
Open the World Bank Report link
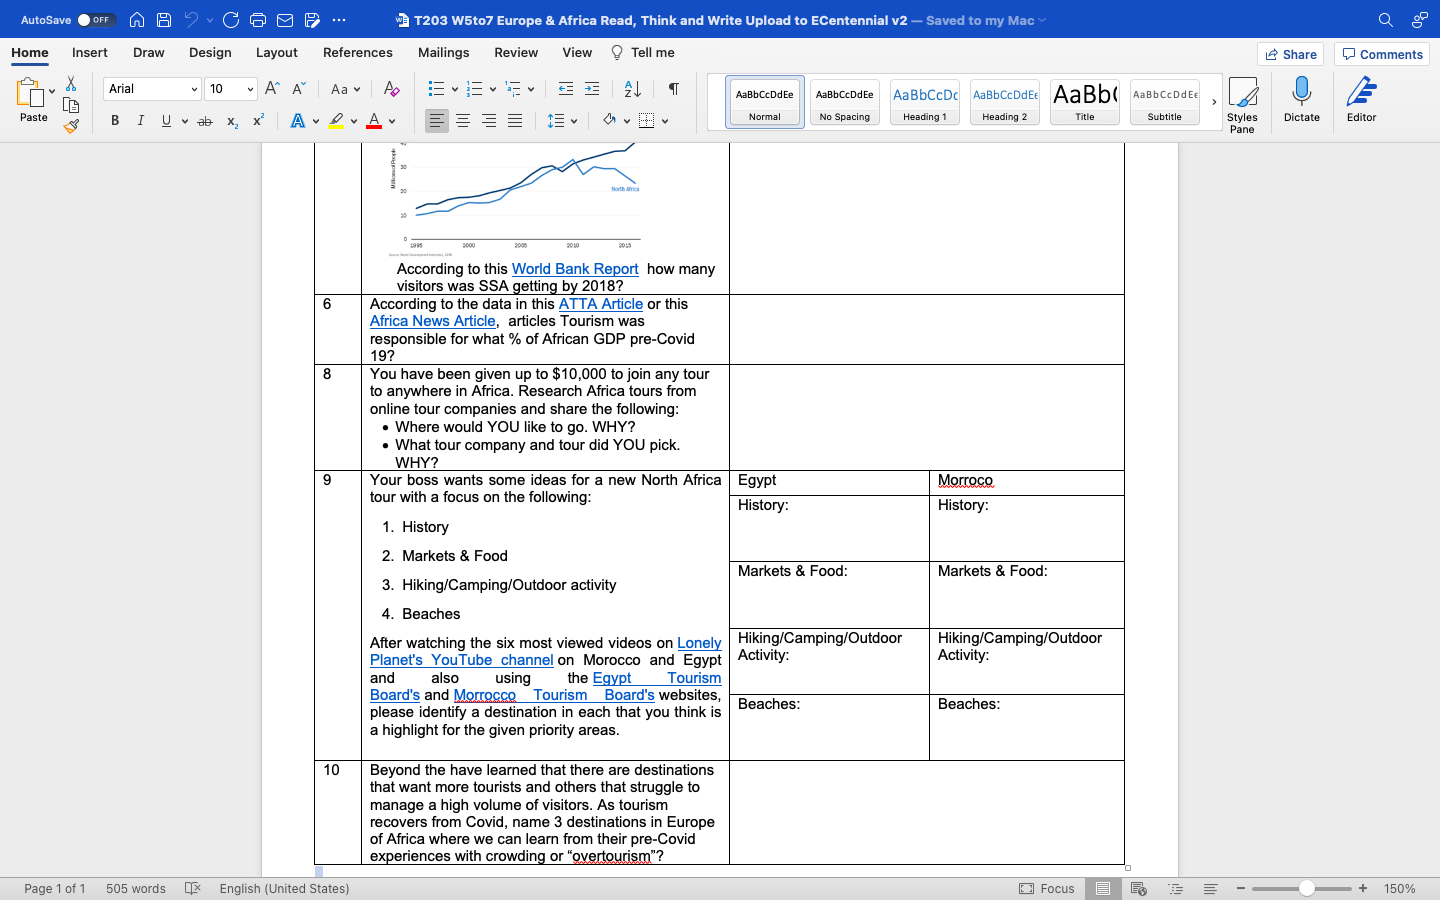(575, 269)
